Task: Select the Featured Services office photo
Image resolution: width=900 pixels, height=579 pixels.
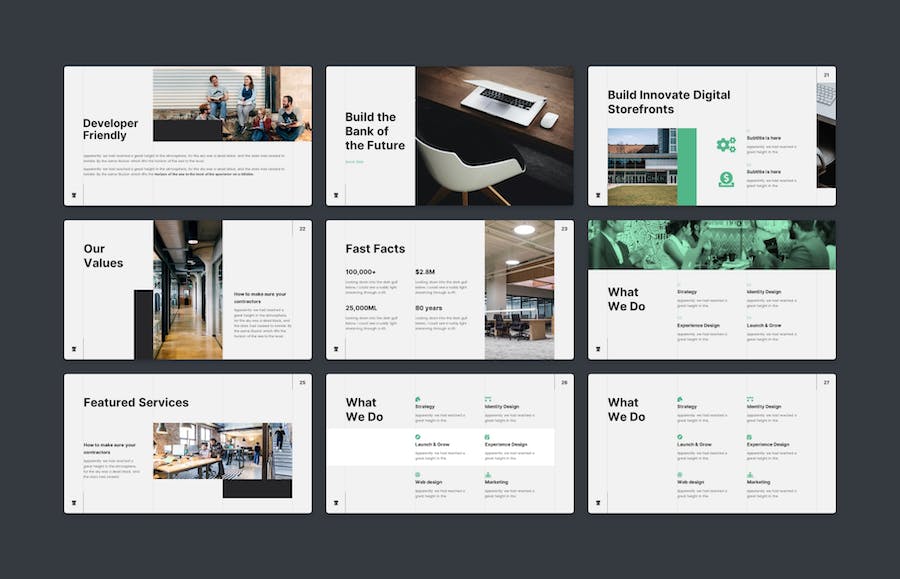Action: click(222, 450)
